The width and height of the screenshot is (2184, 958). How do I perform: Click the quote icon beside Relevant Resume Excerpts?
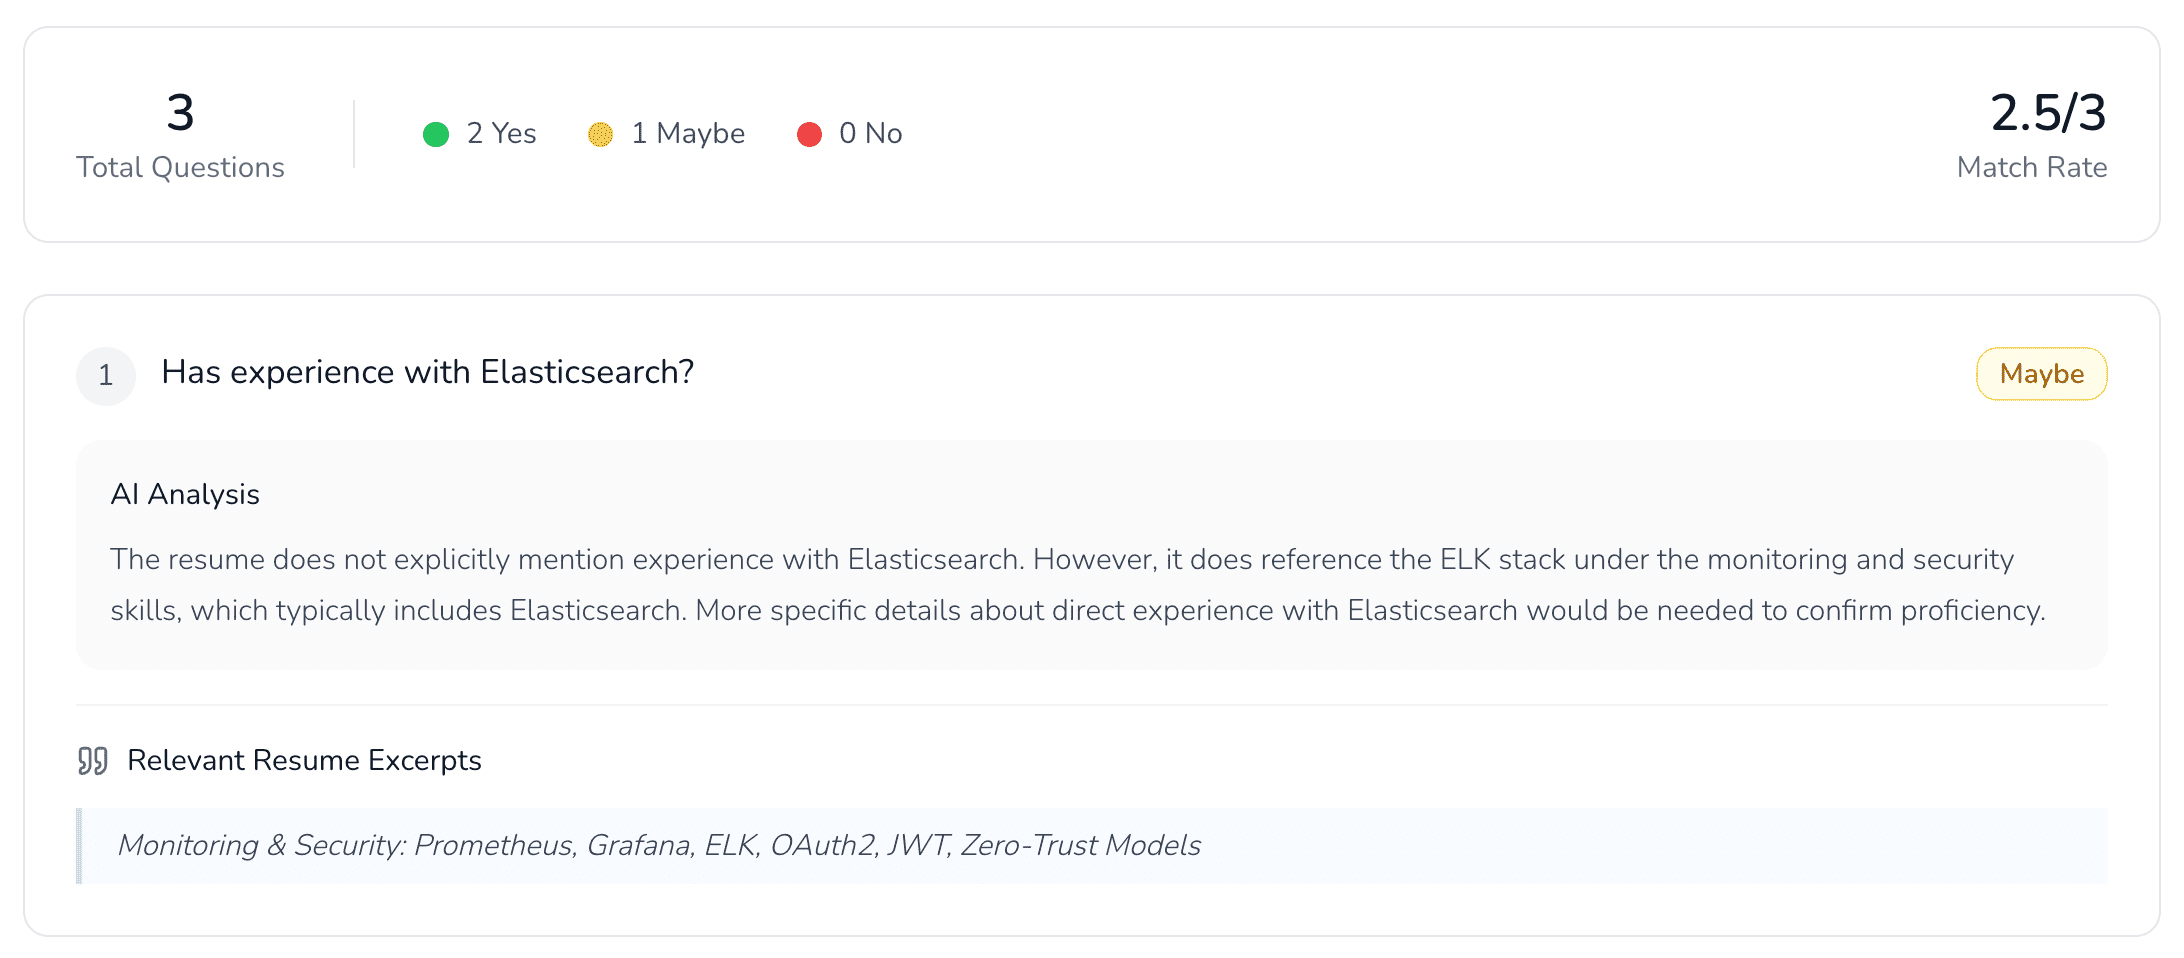93,761
